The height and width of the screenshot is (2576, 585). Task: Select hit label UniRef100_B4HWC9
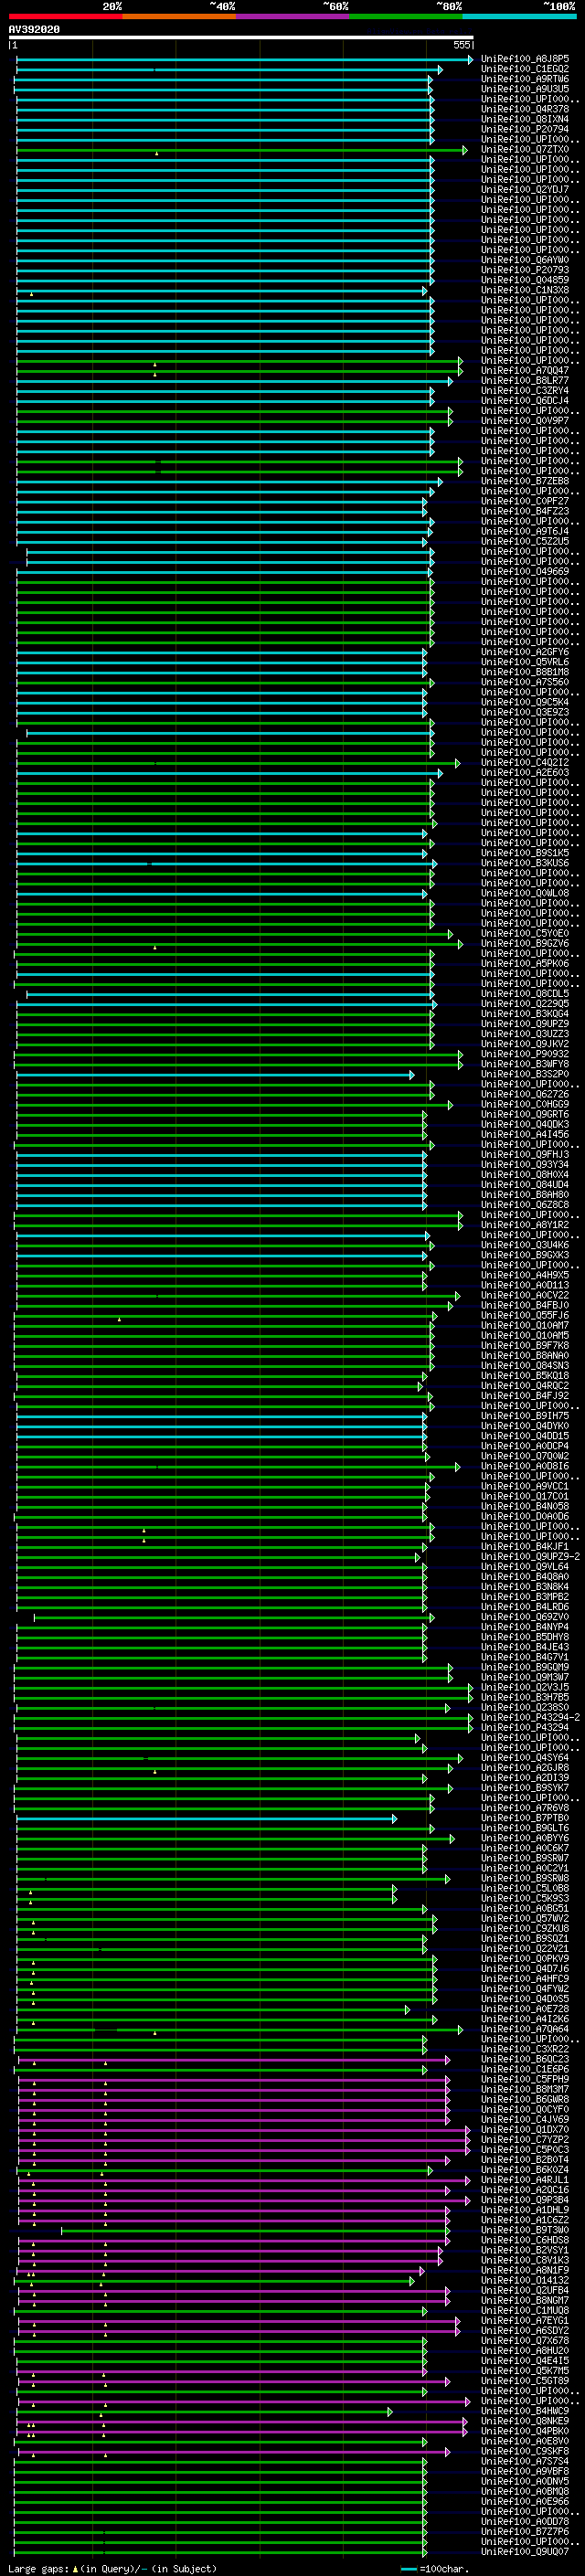click(x=525, y=2411)
